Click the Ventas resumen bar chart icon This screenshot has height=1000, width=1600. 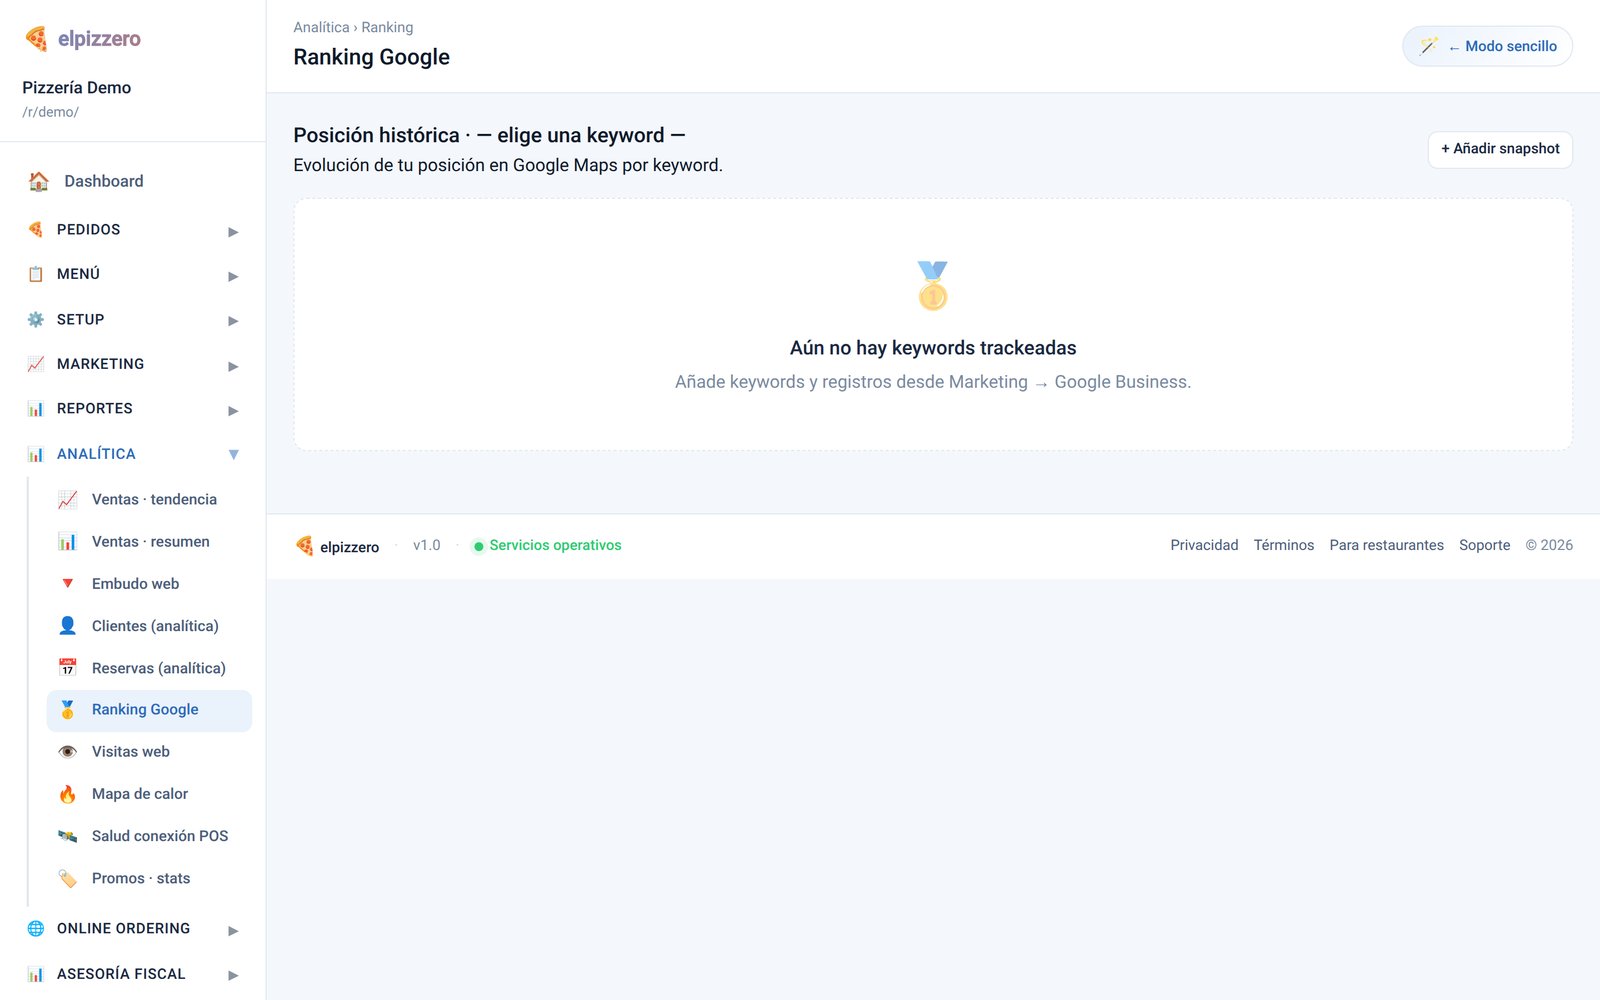pos(67,541)
